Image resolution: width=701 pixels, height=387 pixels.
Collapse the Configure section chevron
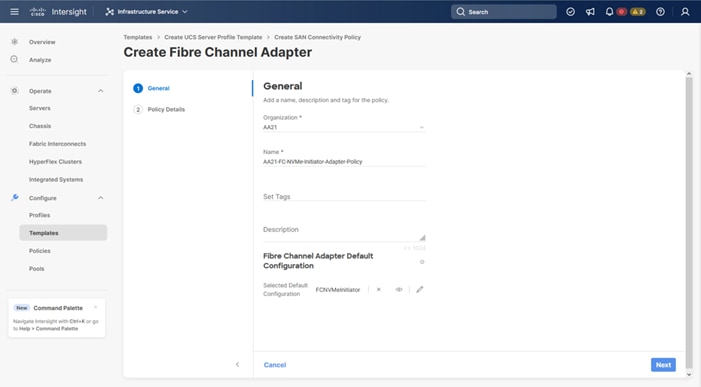tap(101, 198)
